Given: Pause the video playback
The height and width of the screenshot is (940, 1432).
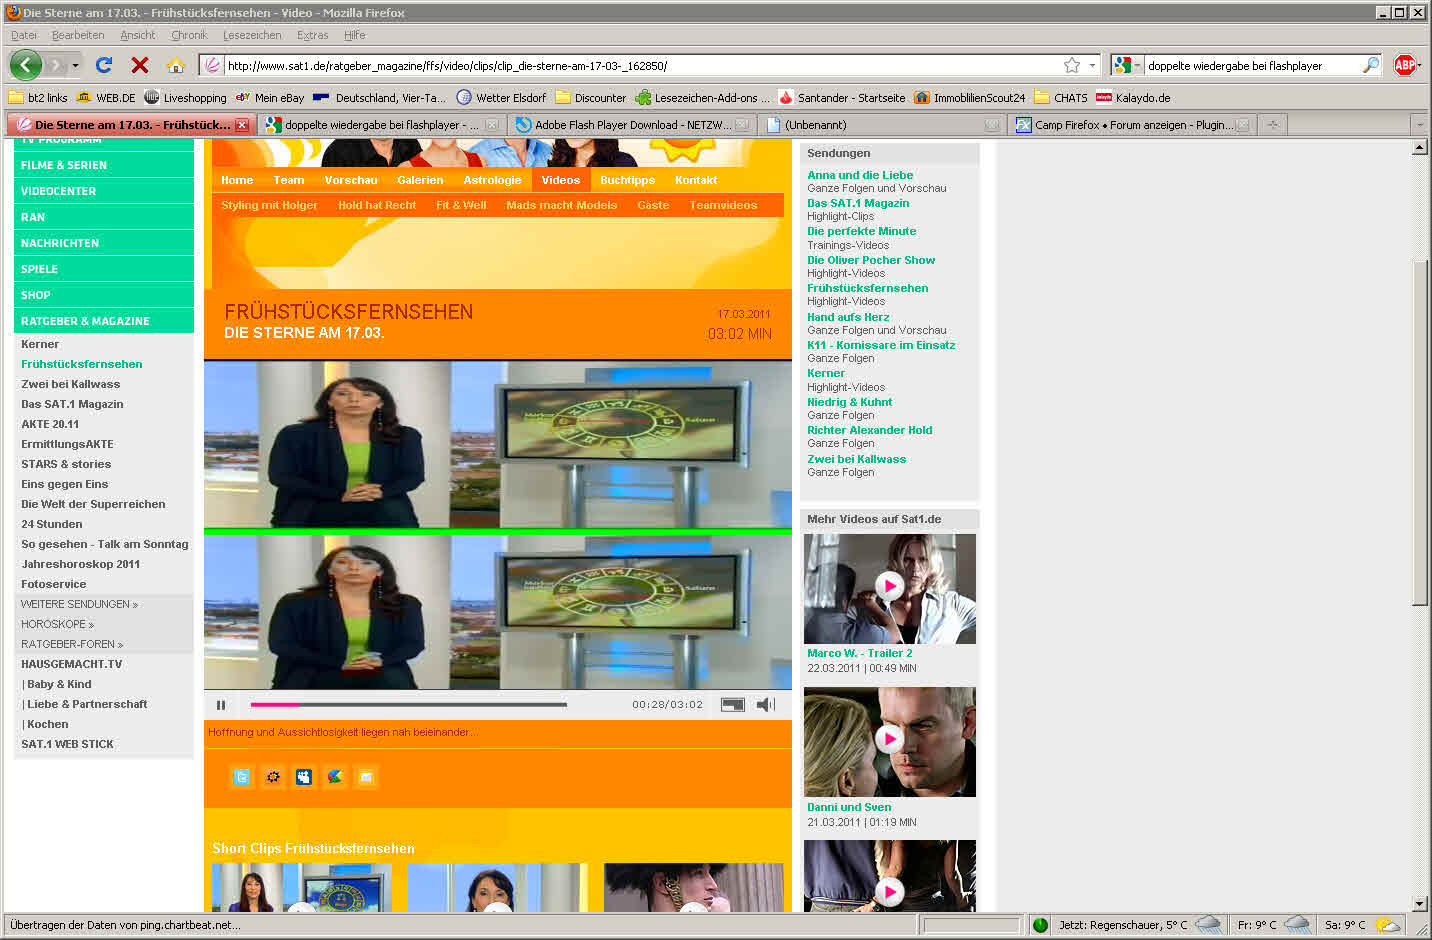Looking at the screenshot, I should click(x=221, y=705).
